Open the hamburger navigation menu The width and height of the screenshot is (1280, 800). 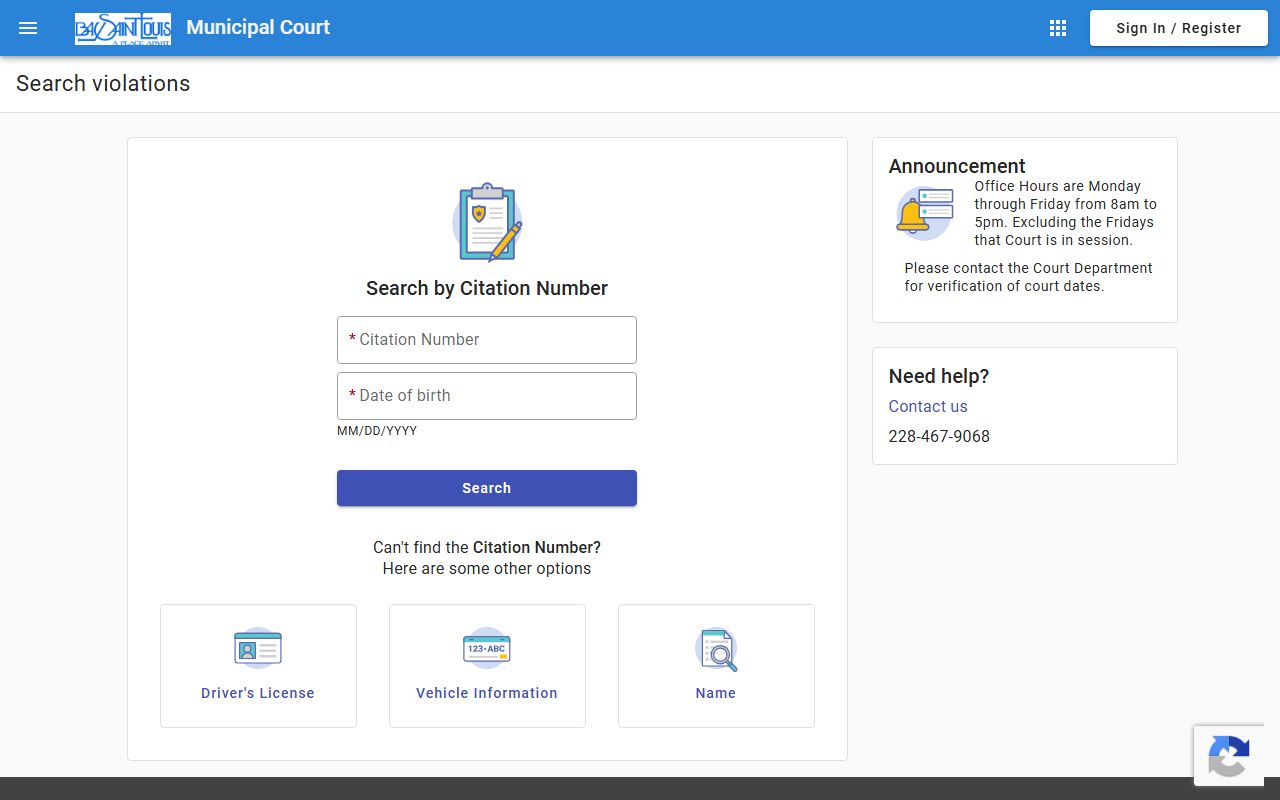click(28, 28)
